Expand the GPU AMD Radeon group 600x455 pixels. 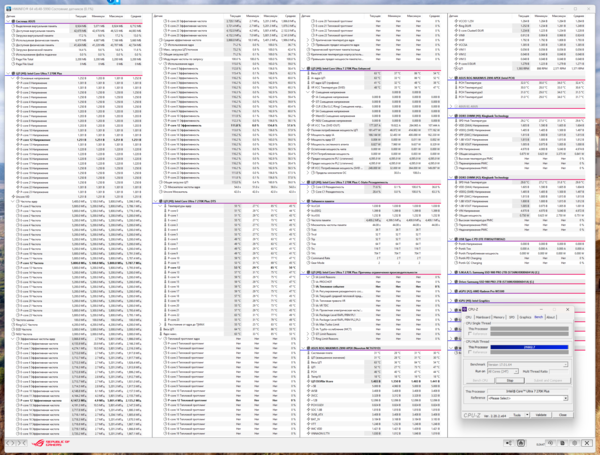(451, 291)
